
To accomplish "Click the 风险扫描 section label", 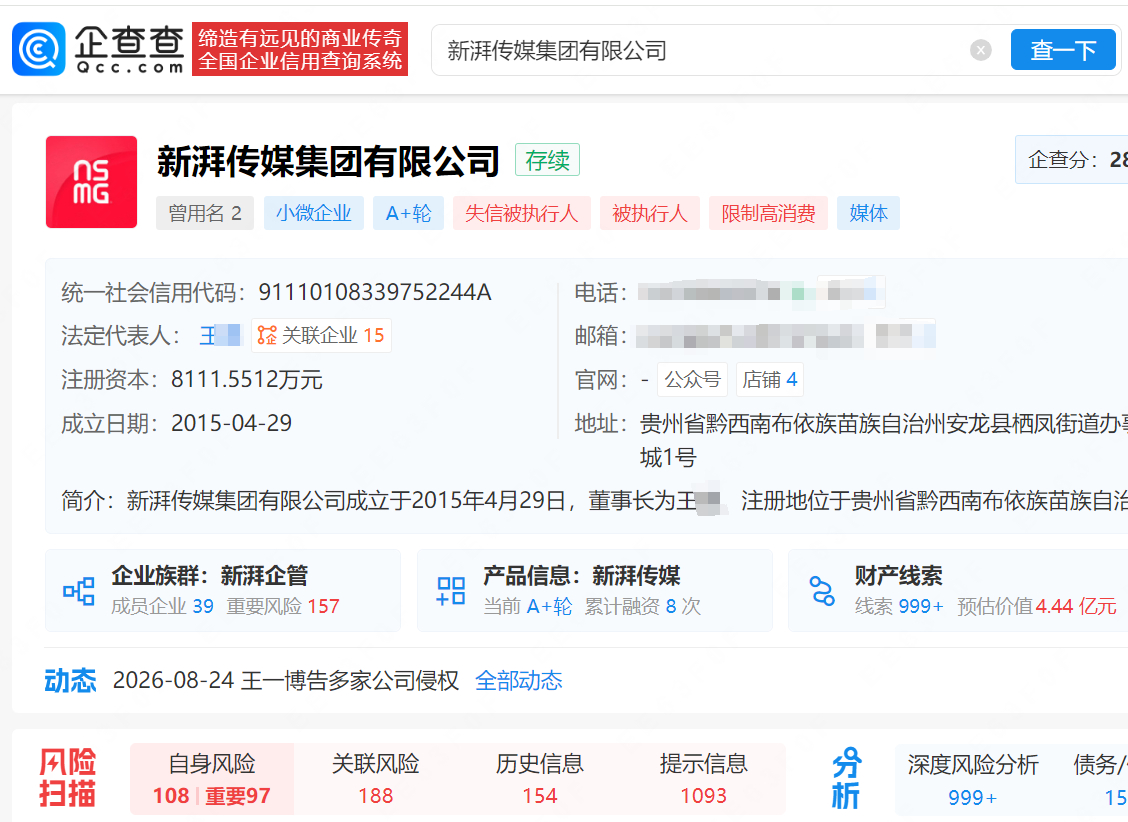I will click(68, 778).
